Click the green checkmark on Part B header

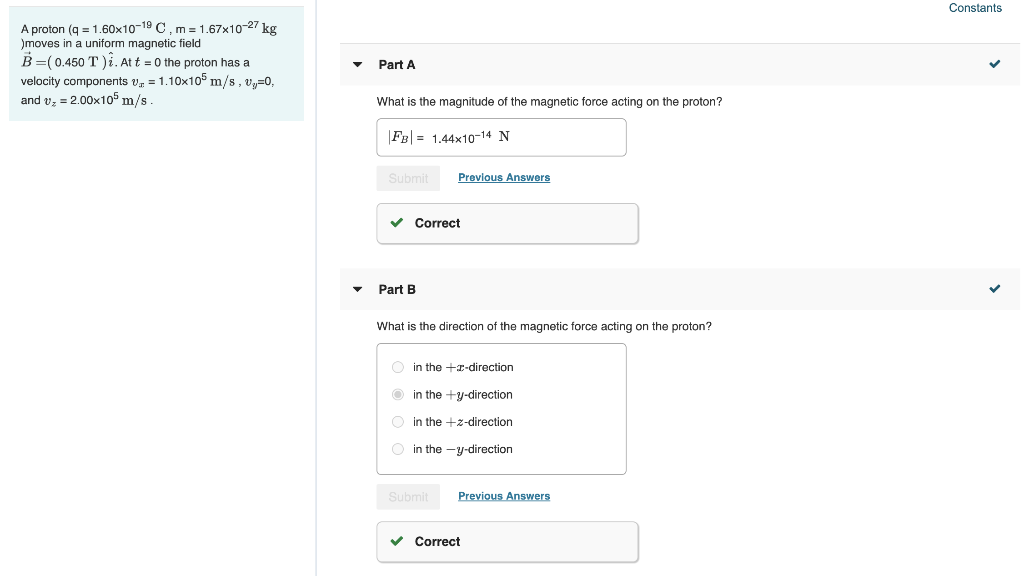tap(995, 288)
